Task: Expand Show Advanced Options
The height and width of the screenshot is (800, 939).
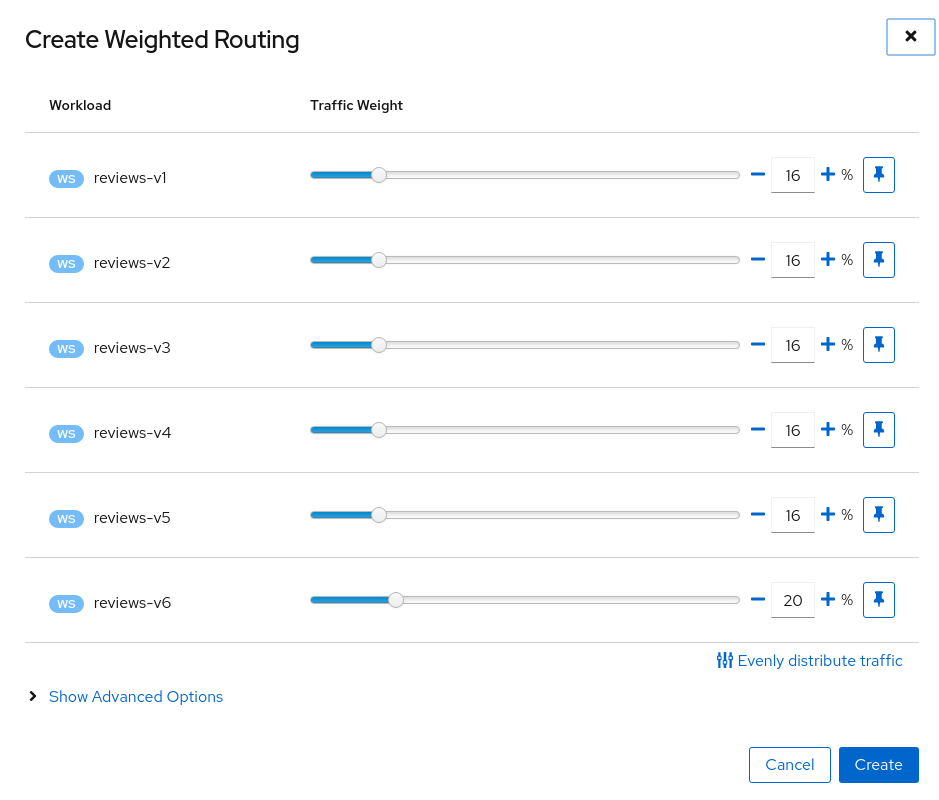Action: 136,696
